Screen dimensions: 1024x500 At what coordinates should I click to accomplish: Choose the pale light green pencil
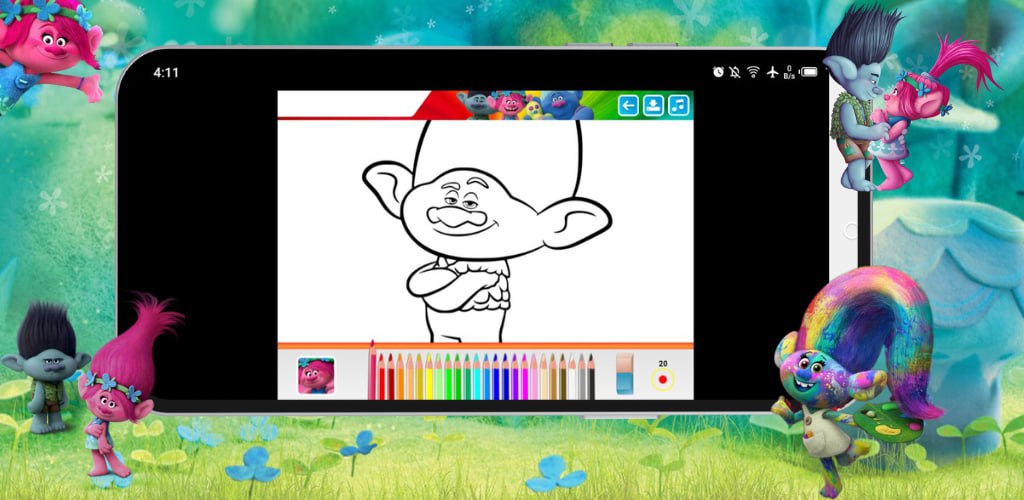click(438, 377)
